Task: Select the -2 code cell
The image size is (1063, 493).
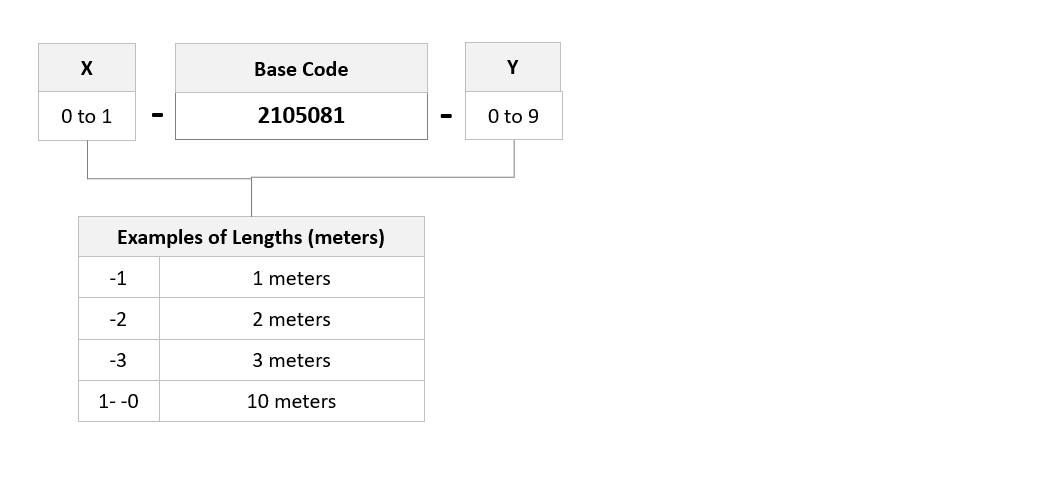Action: [119, 319]
